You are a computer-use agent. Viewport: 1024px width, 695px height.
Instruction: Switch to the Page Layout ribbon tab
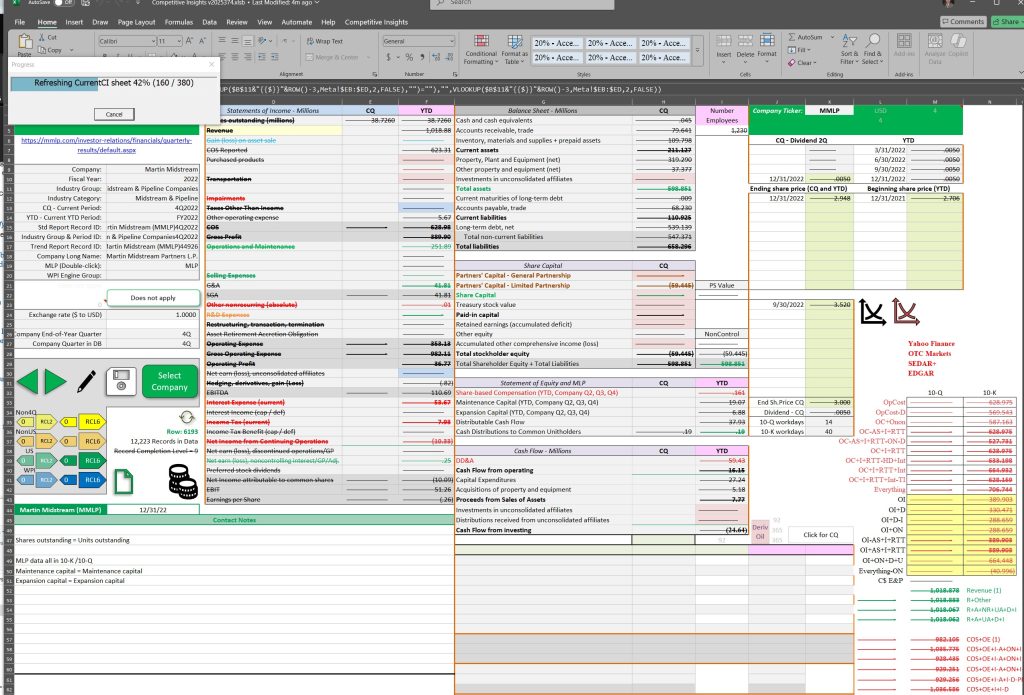136,22
